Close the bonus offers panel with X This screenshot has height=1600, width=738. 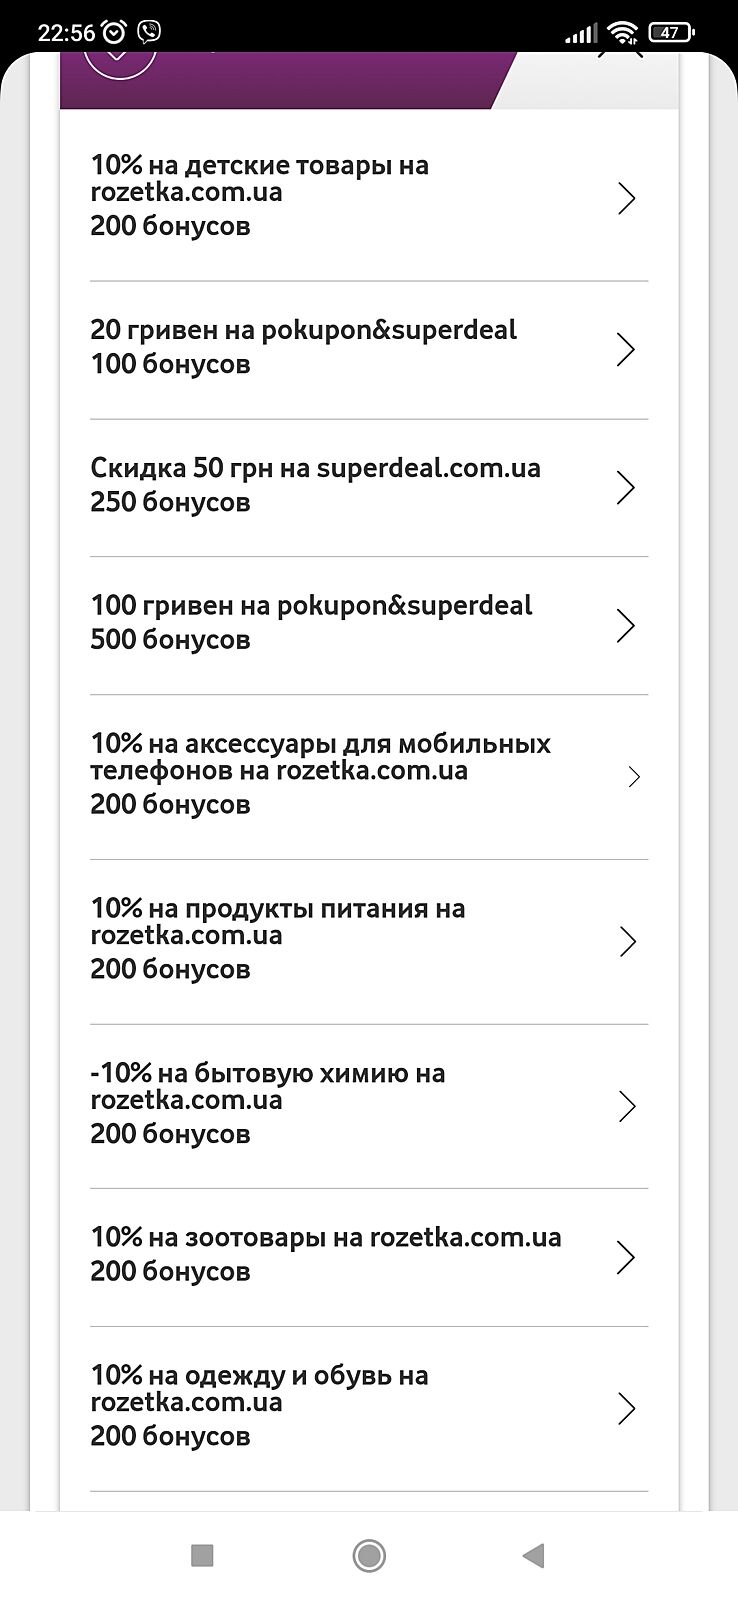[620, 52]
